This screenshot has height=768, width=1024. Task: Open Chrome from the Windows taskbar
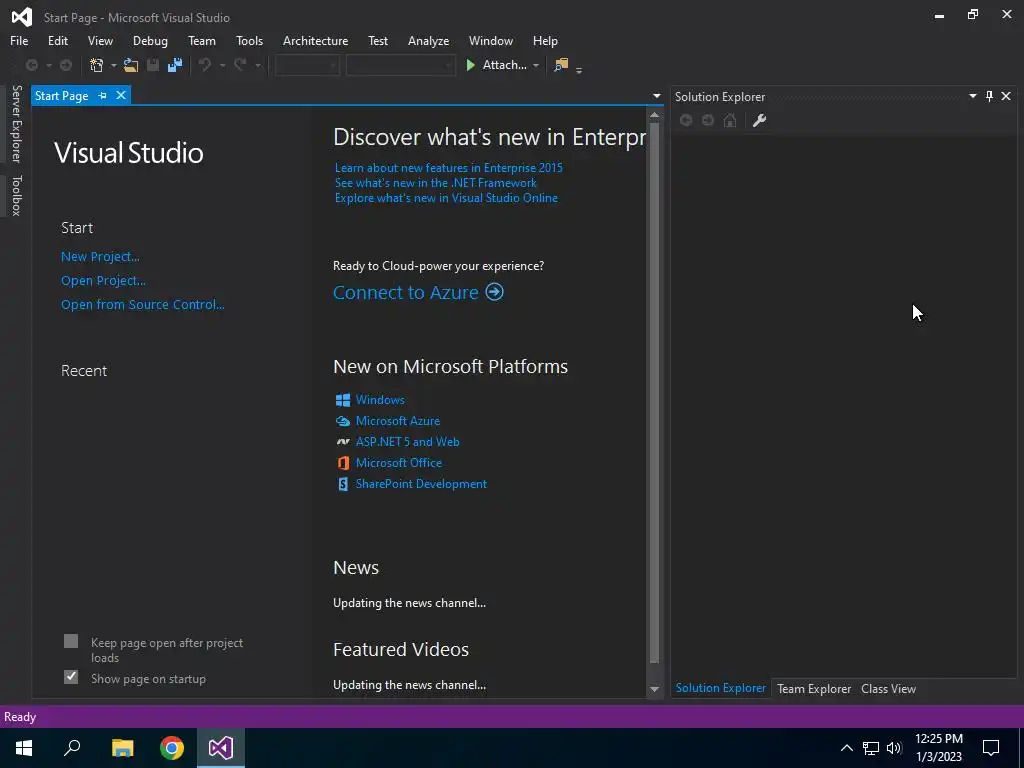click(x=172, y=748)
